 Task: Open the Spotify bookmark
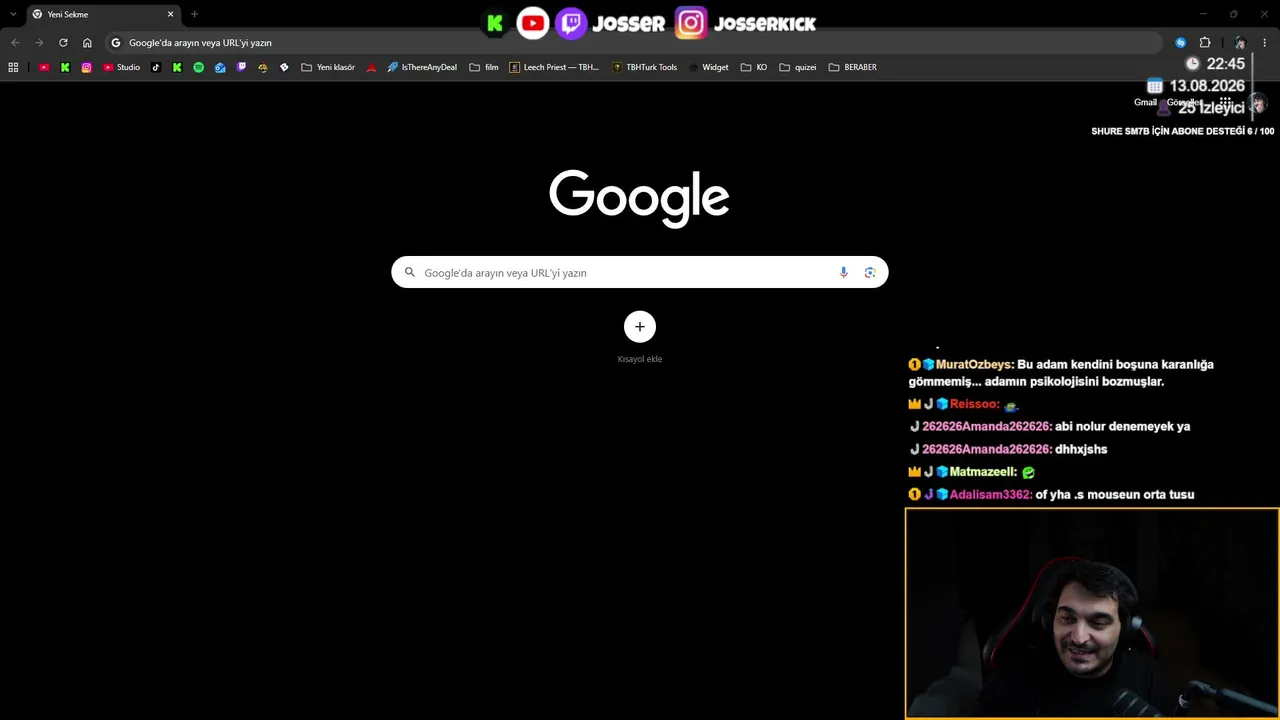pos(198,67)
